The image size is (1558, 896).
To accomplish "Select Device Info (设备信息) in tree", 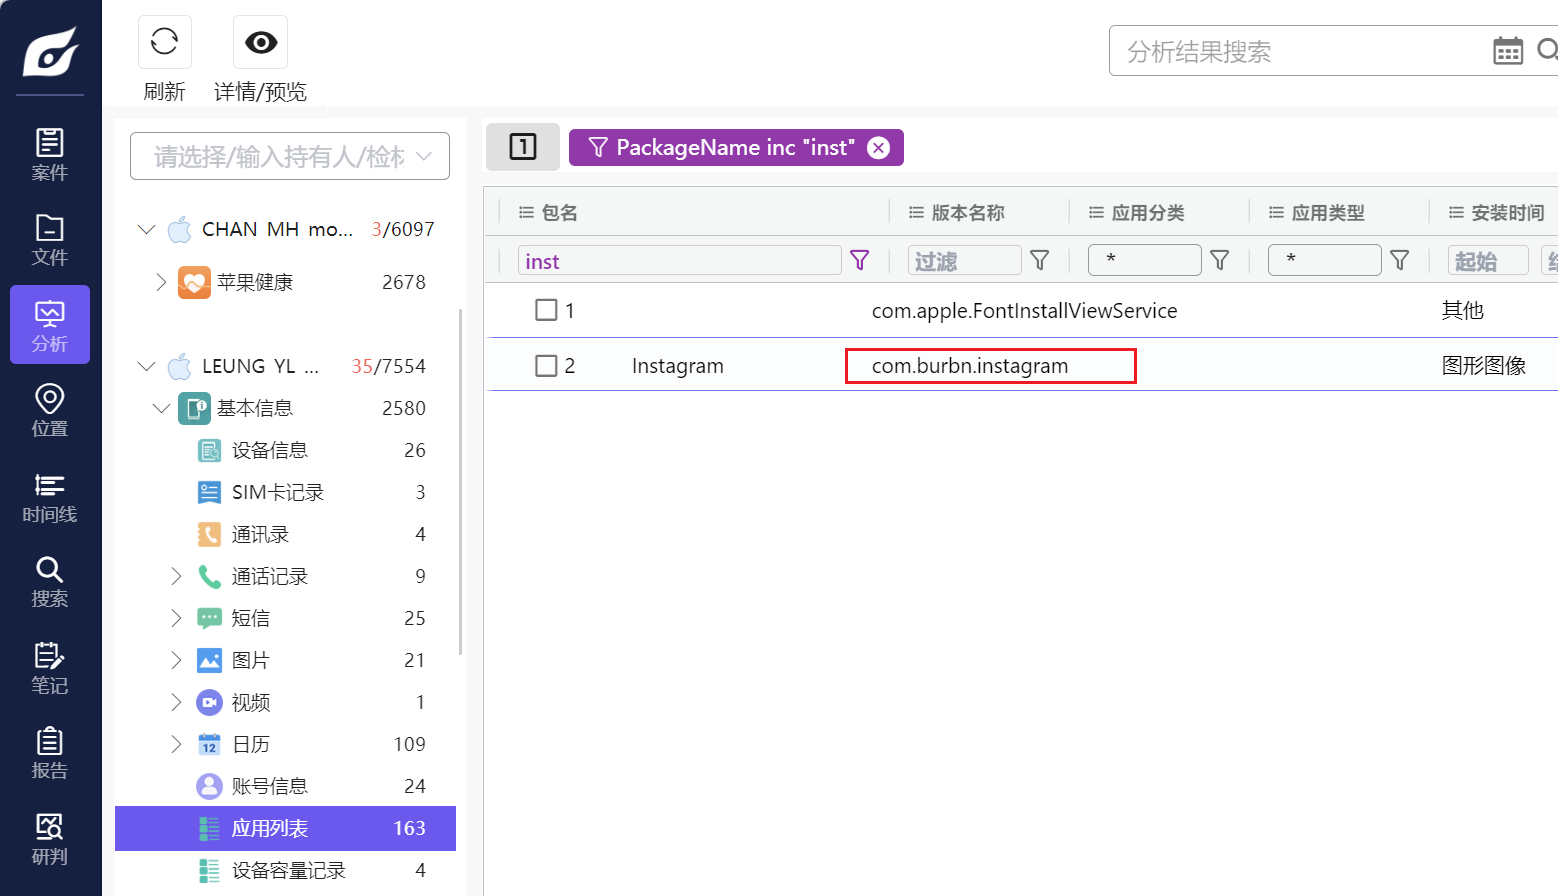I will (269, 450).
